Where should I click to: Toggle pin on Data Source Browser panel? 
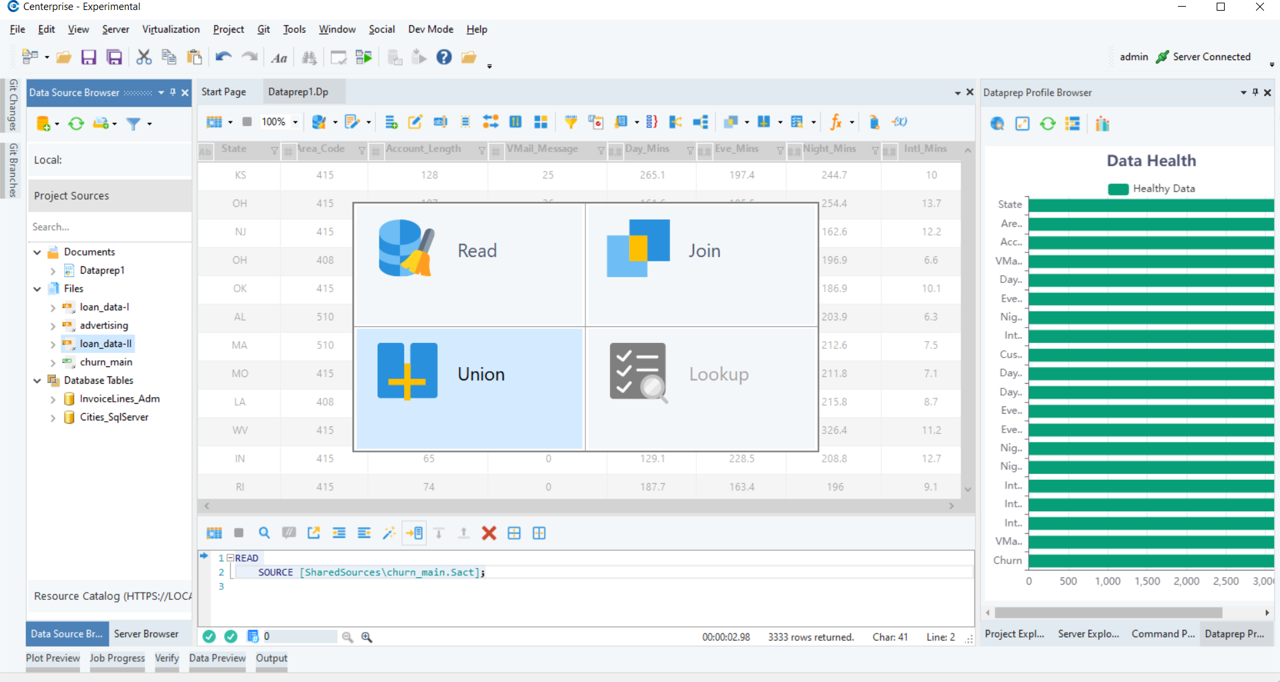point(173,92)
